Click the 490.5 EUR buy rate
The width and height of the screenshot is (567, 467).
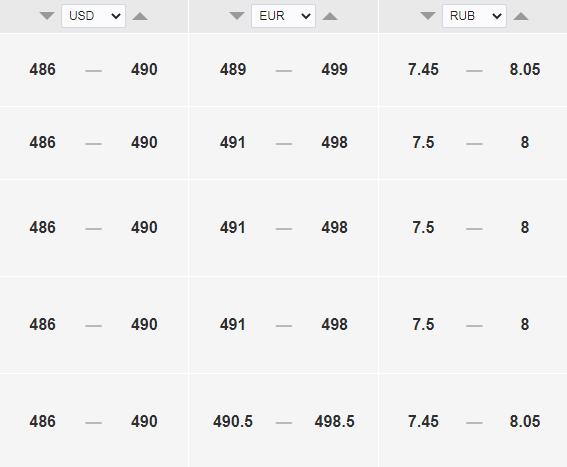click(x=233, y=421)
